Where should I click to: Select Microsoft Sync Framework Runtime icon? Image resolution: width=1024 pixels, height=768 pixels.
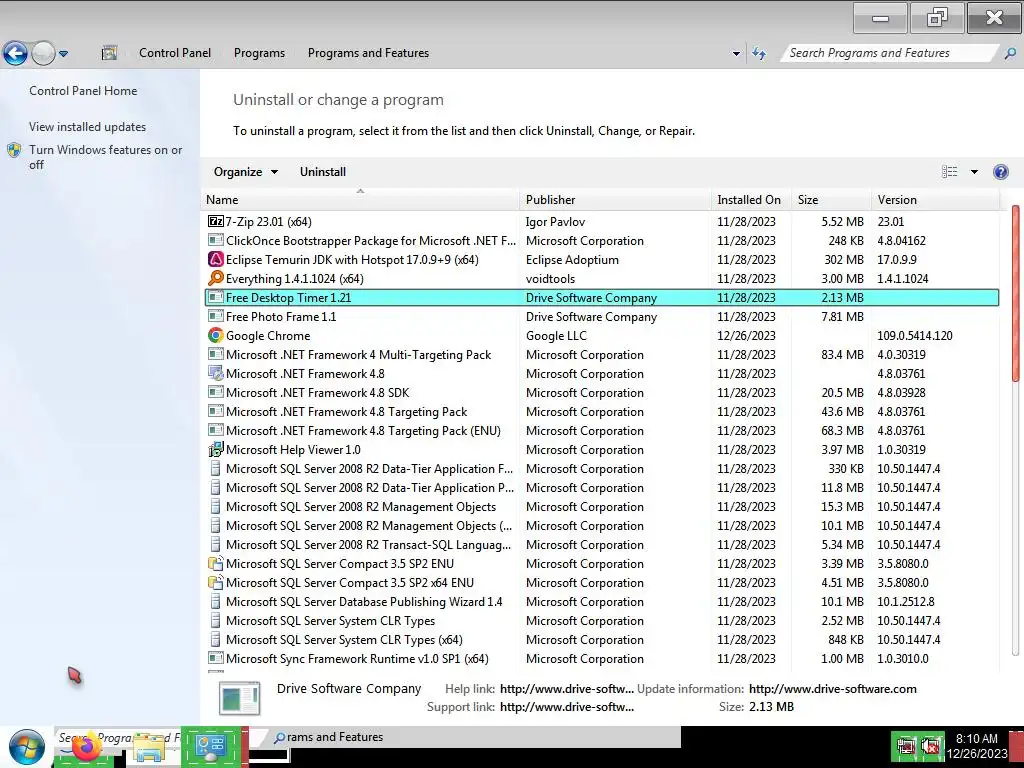[216, 658]
